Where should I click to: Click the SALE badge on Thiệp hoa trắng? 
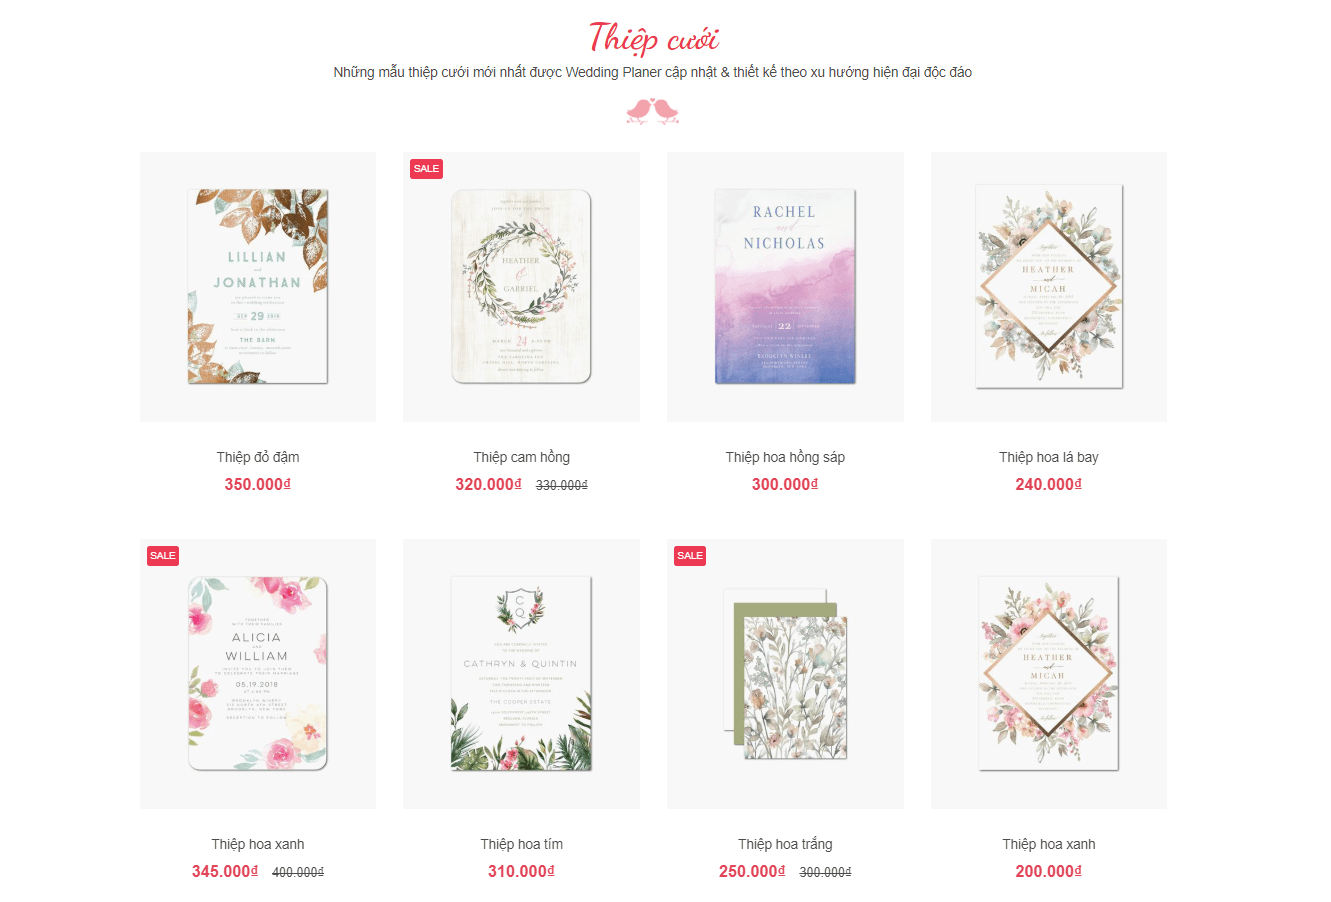pyautogui.click(x=690, y=556)
